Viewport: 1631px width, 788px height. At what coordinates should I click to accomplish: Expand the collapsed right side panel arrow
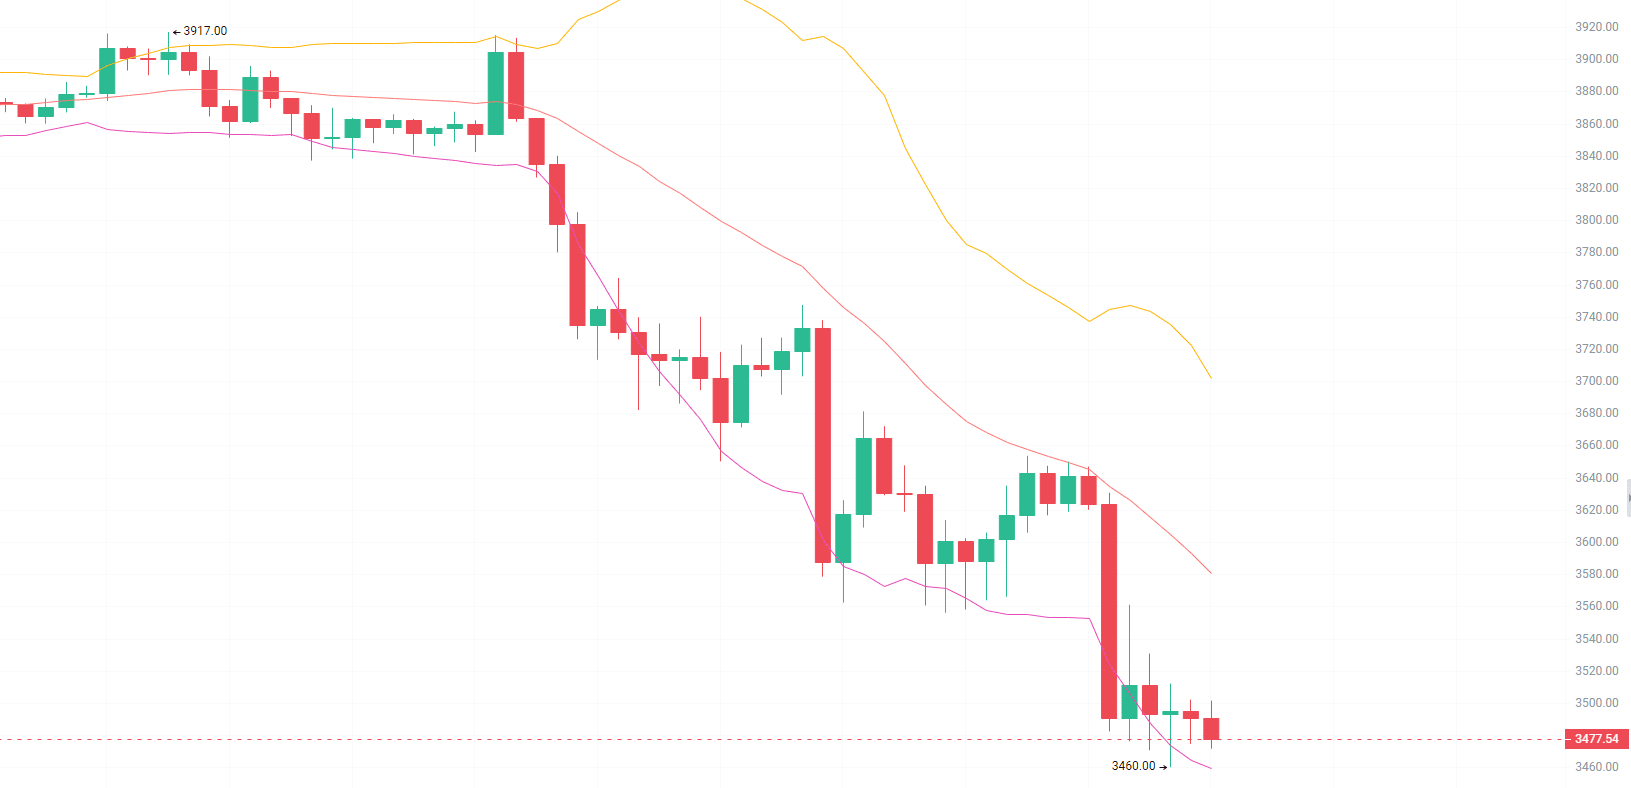(x=1628, y=497)
